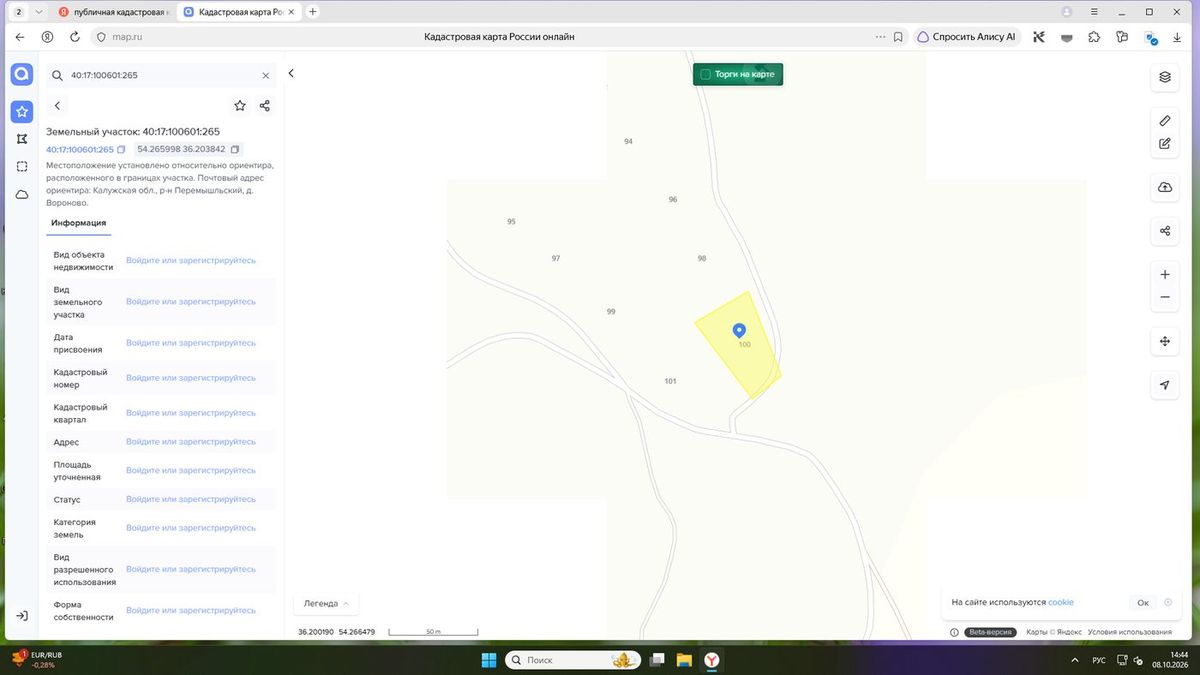This screenshot has width=1200, height=675.
Task: Open a new browser tab
Action: pyautogui.click(x=313, y=12)
